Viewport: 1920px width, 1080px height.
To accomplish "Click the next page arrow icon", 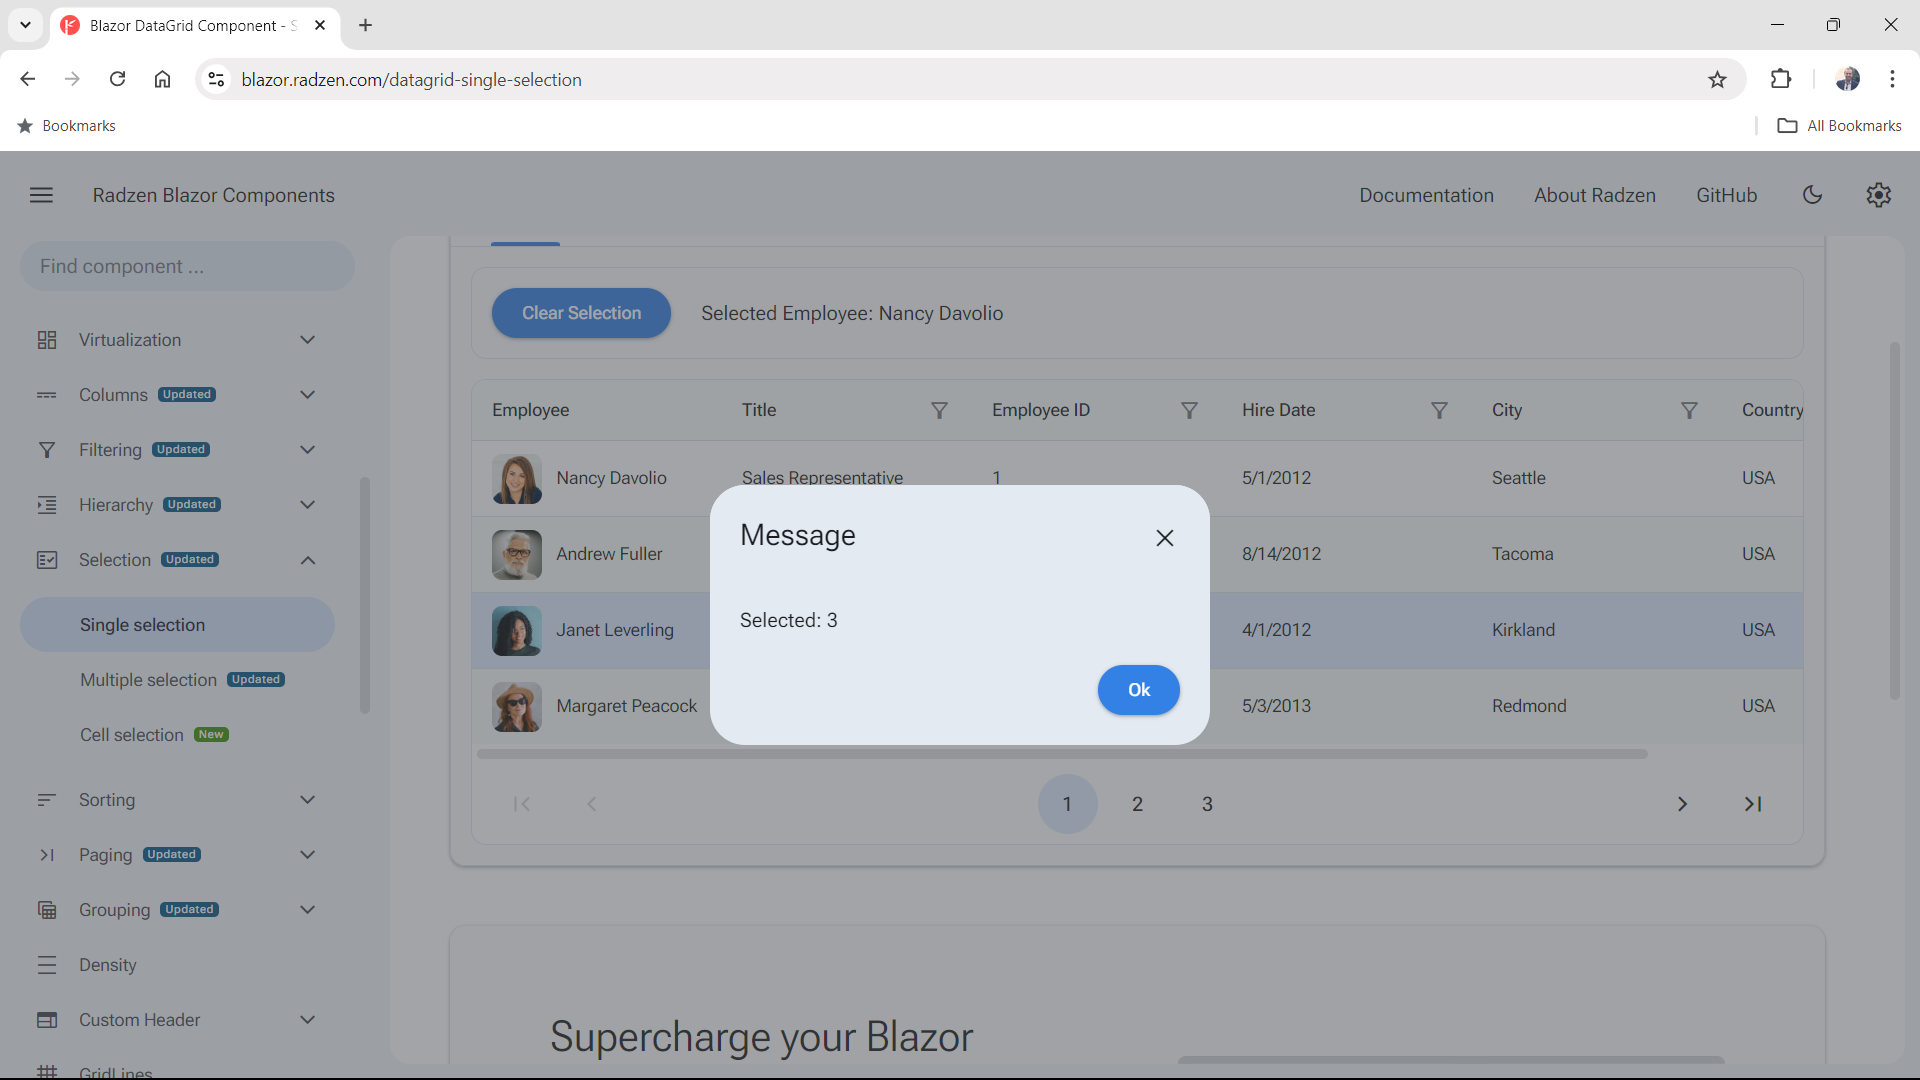I will (x=1683, y=803).
